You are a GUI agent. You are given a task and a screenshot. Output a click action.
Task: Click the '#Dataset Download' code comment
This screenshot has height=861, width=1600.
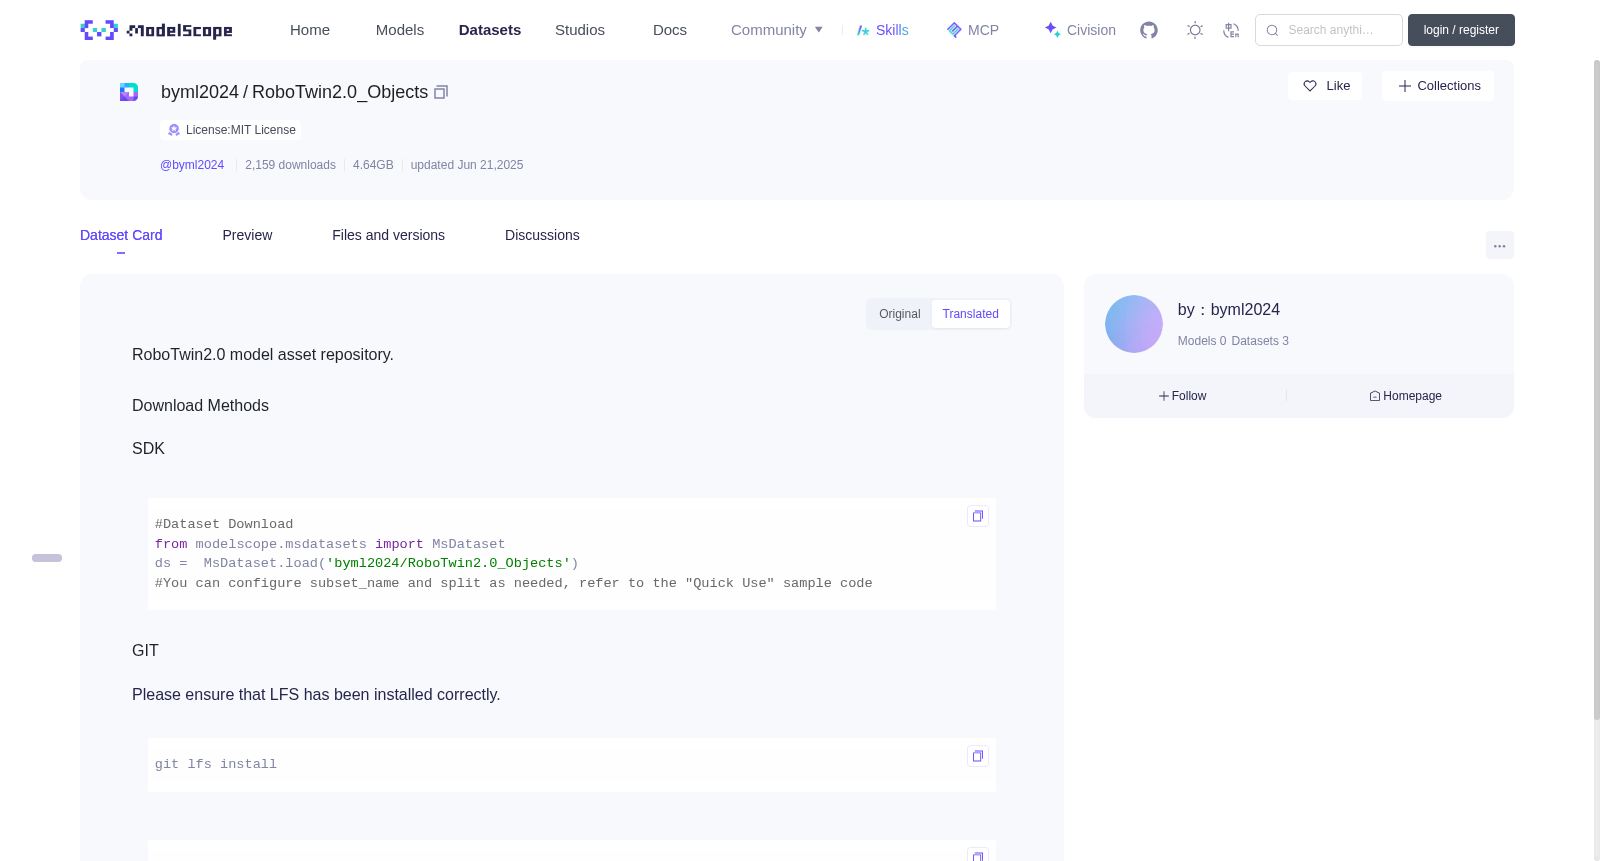point(224,524)
